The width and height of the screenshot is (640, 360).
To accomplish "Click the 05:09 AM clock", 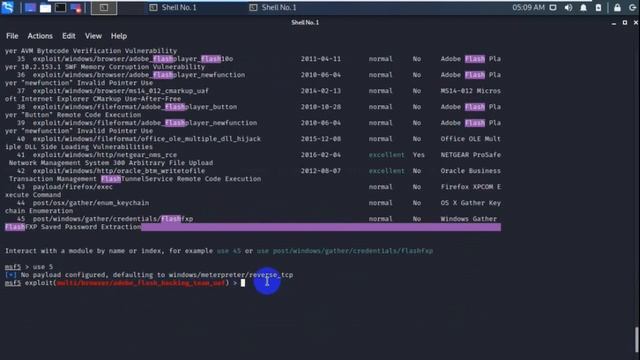I will [x=528, y=8].
